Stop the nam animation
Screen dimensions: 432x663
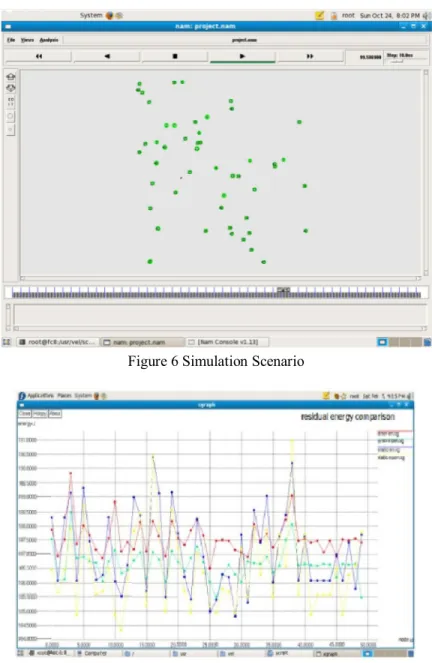175,56
